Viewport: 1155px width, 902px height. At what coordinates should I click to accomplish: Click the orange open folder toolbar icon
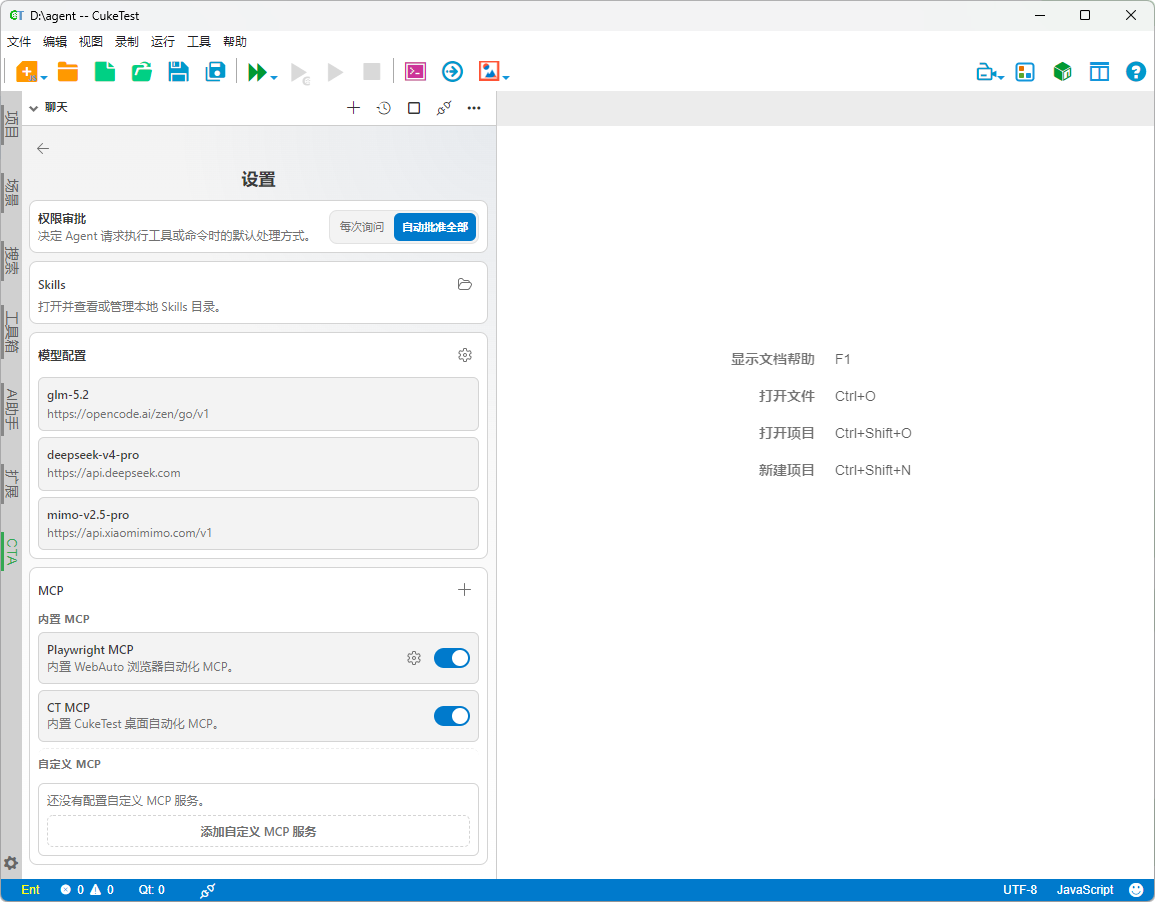68,71
